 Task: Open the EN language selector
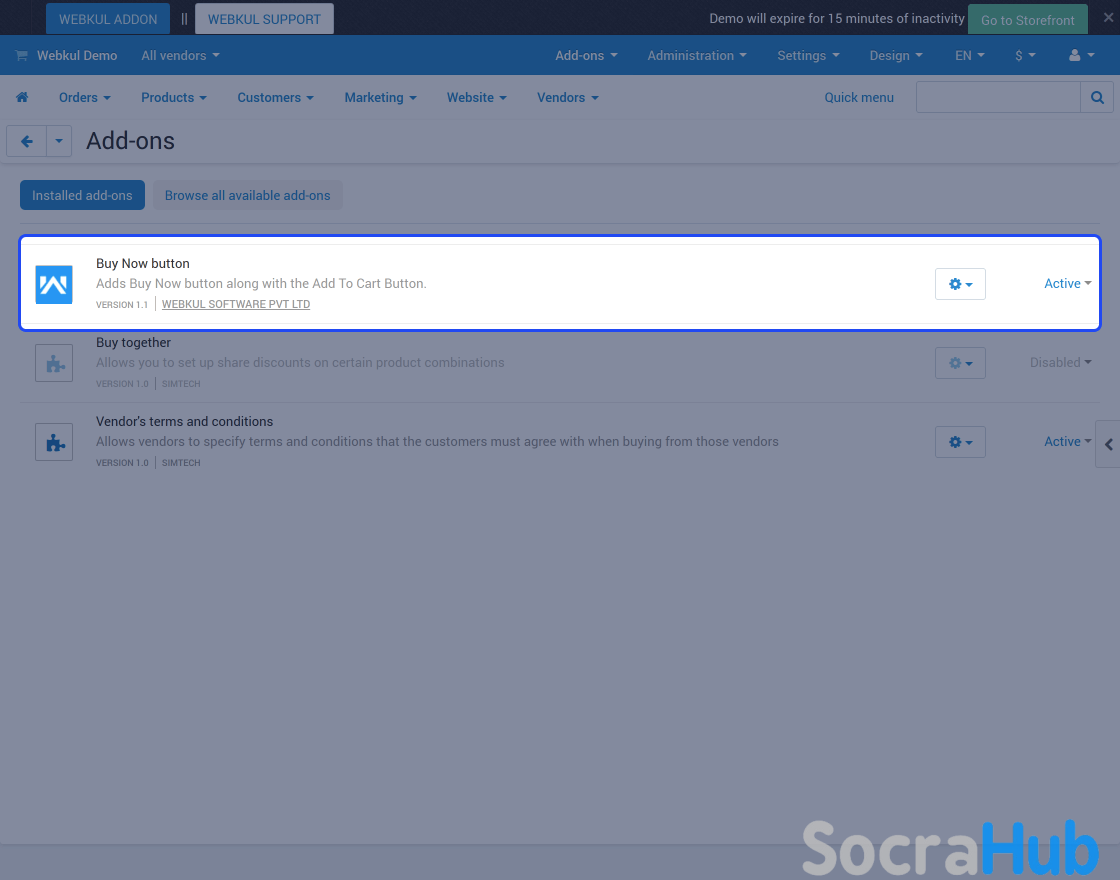click(969, 55)
